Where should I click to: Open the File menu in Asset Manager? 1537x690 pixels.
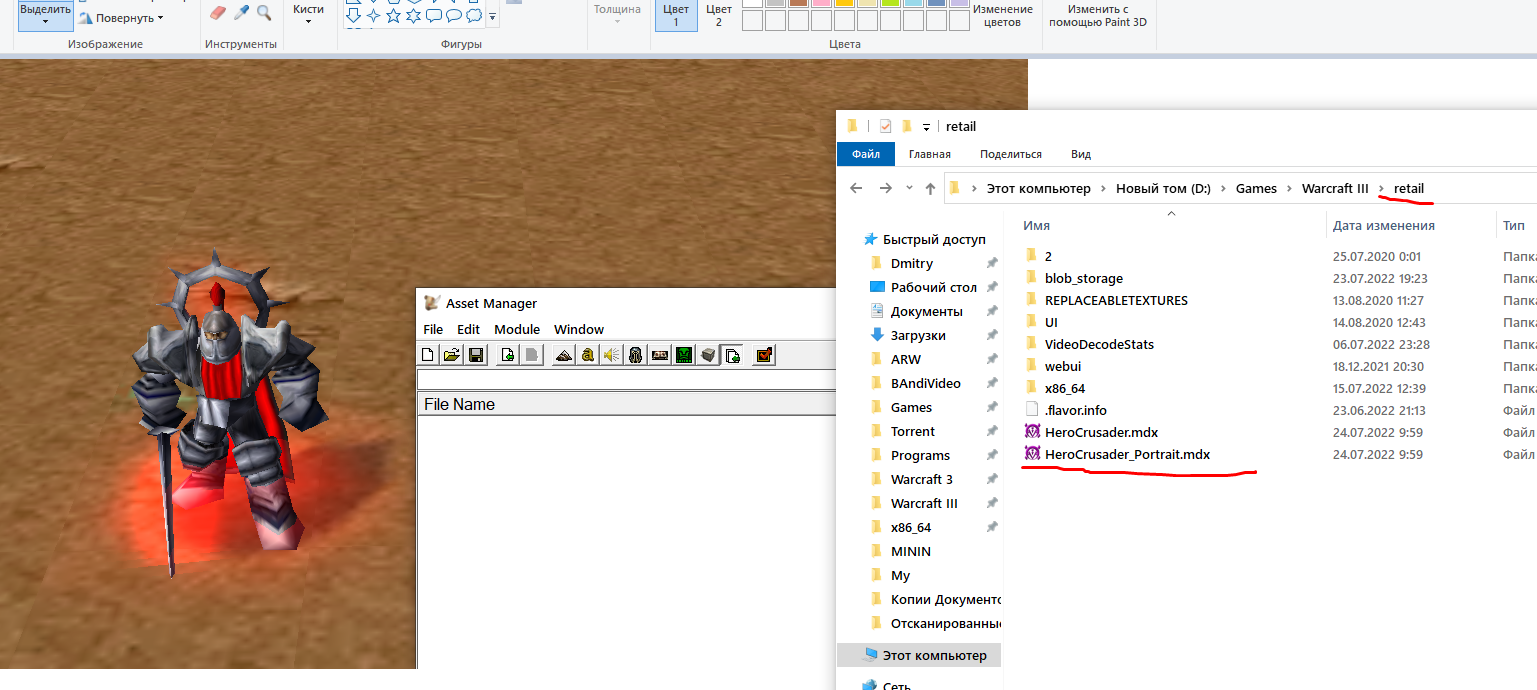[433, 329]
